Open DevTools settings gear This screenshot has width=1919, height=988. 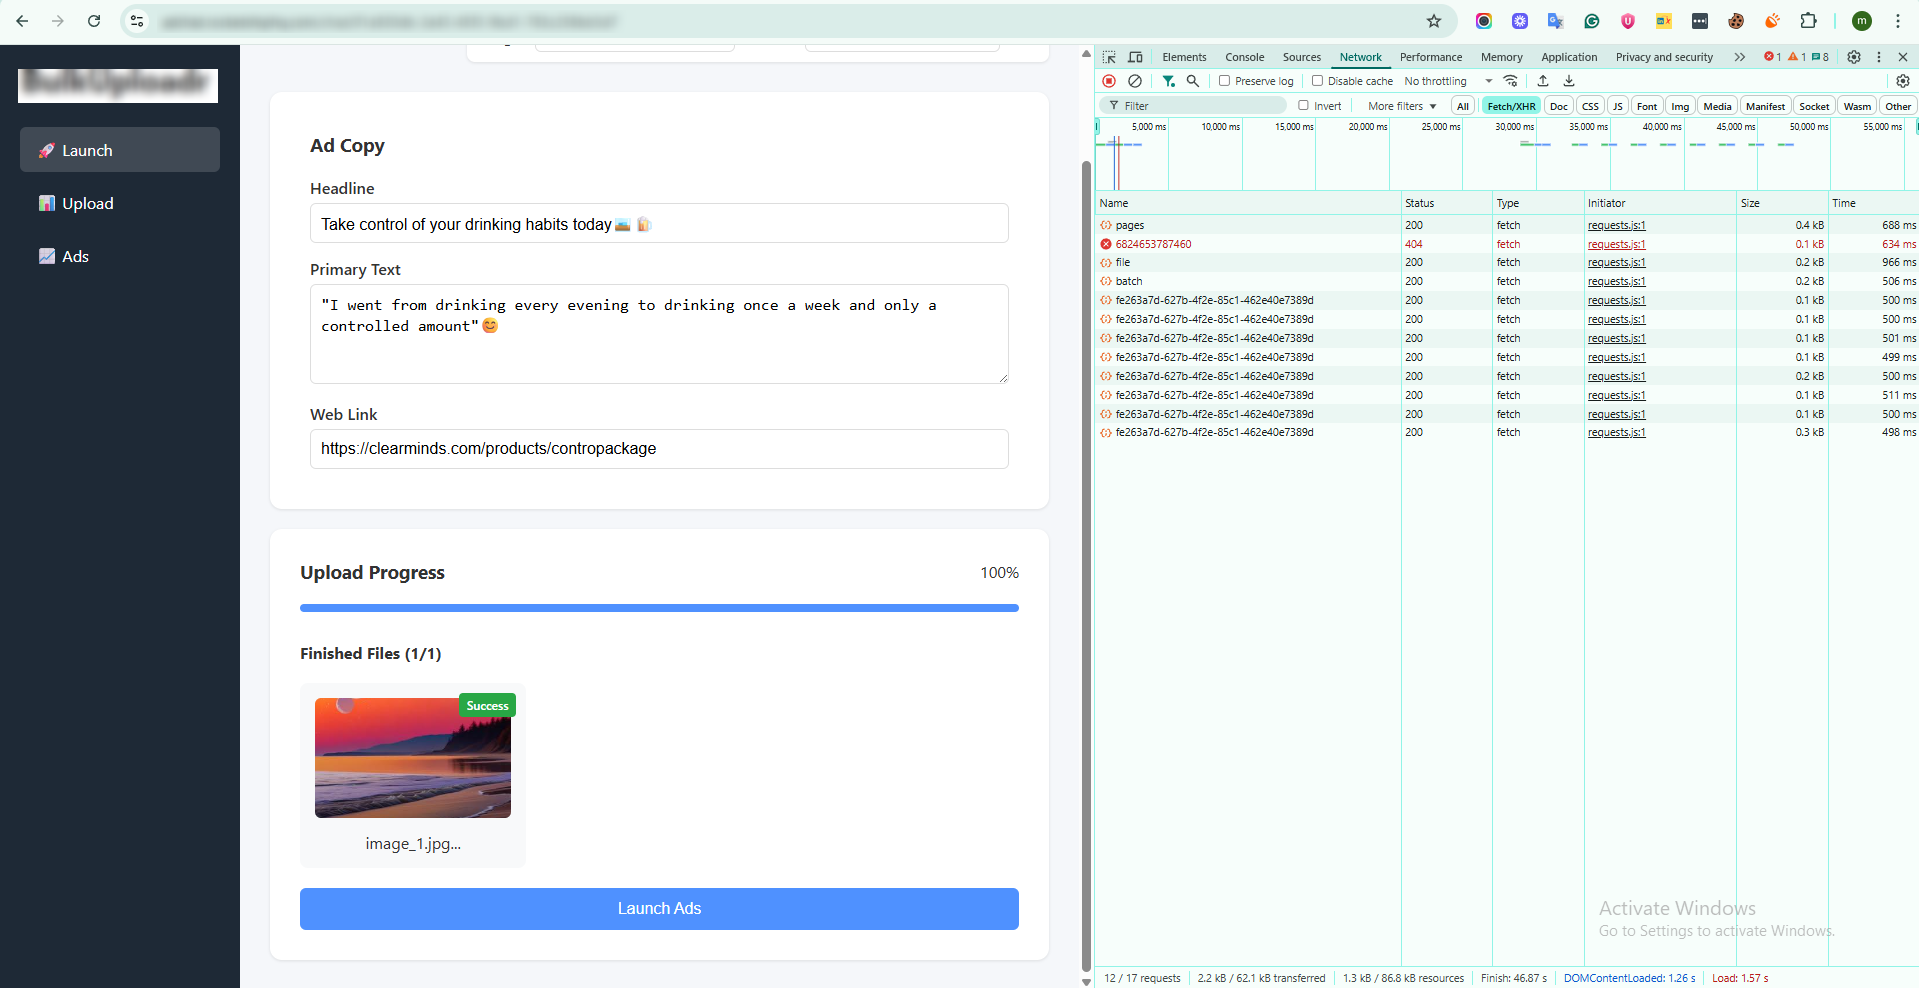[x=1853, y=57]
